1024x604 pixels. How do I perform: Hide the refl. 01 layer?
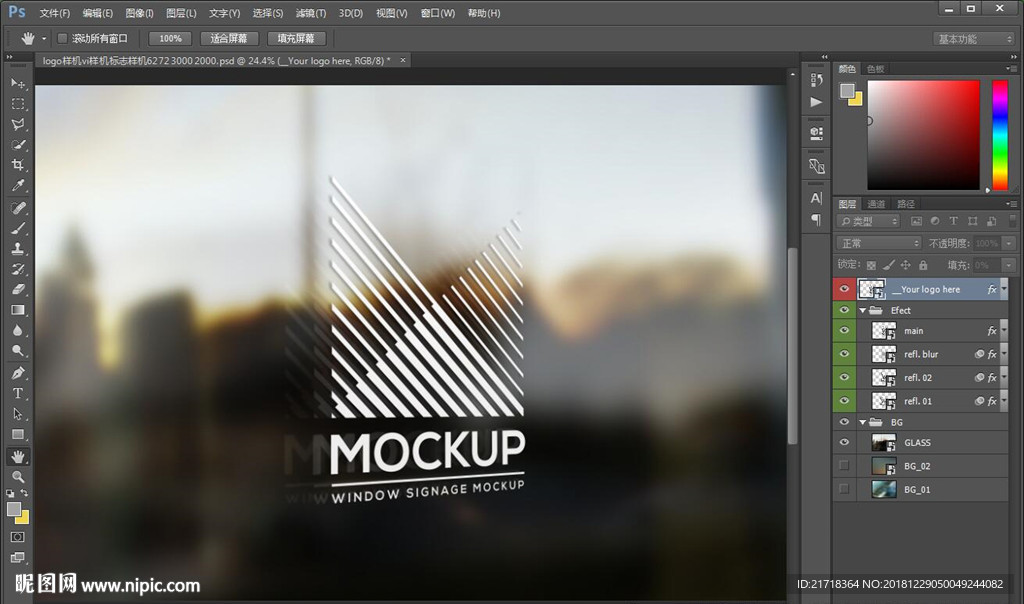(844, 401)
